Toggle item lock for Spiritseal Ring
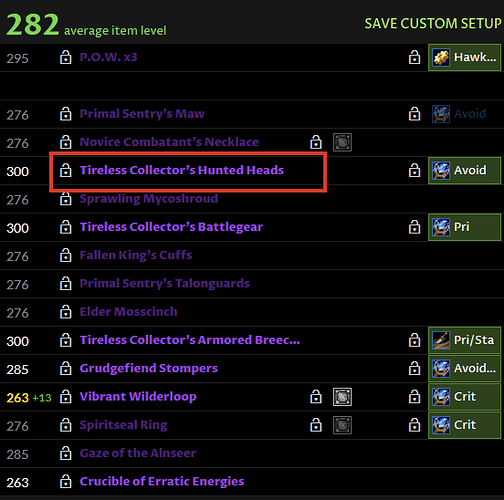This screenshot has height=500, width=504. (x=66, y=426)
